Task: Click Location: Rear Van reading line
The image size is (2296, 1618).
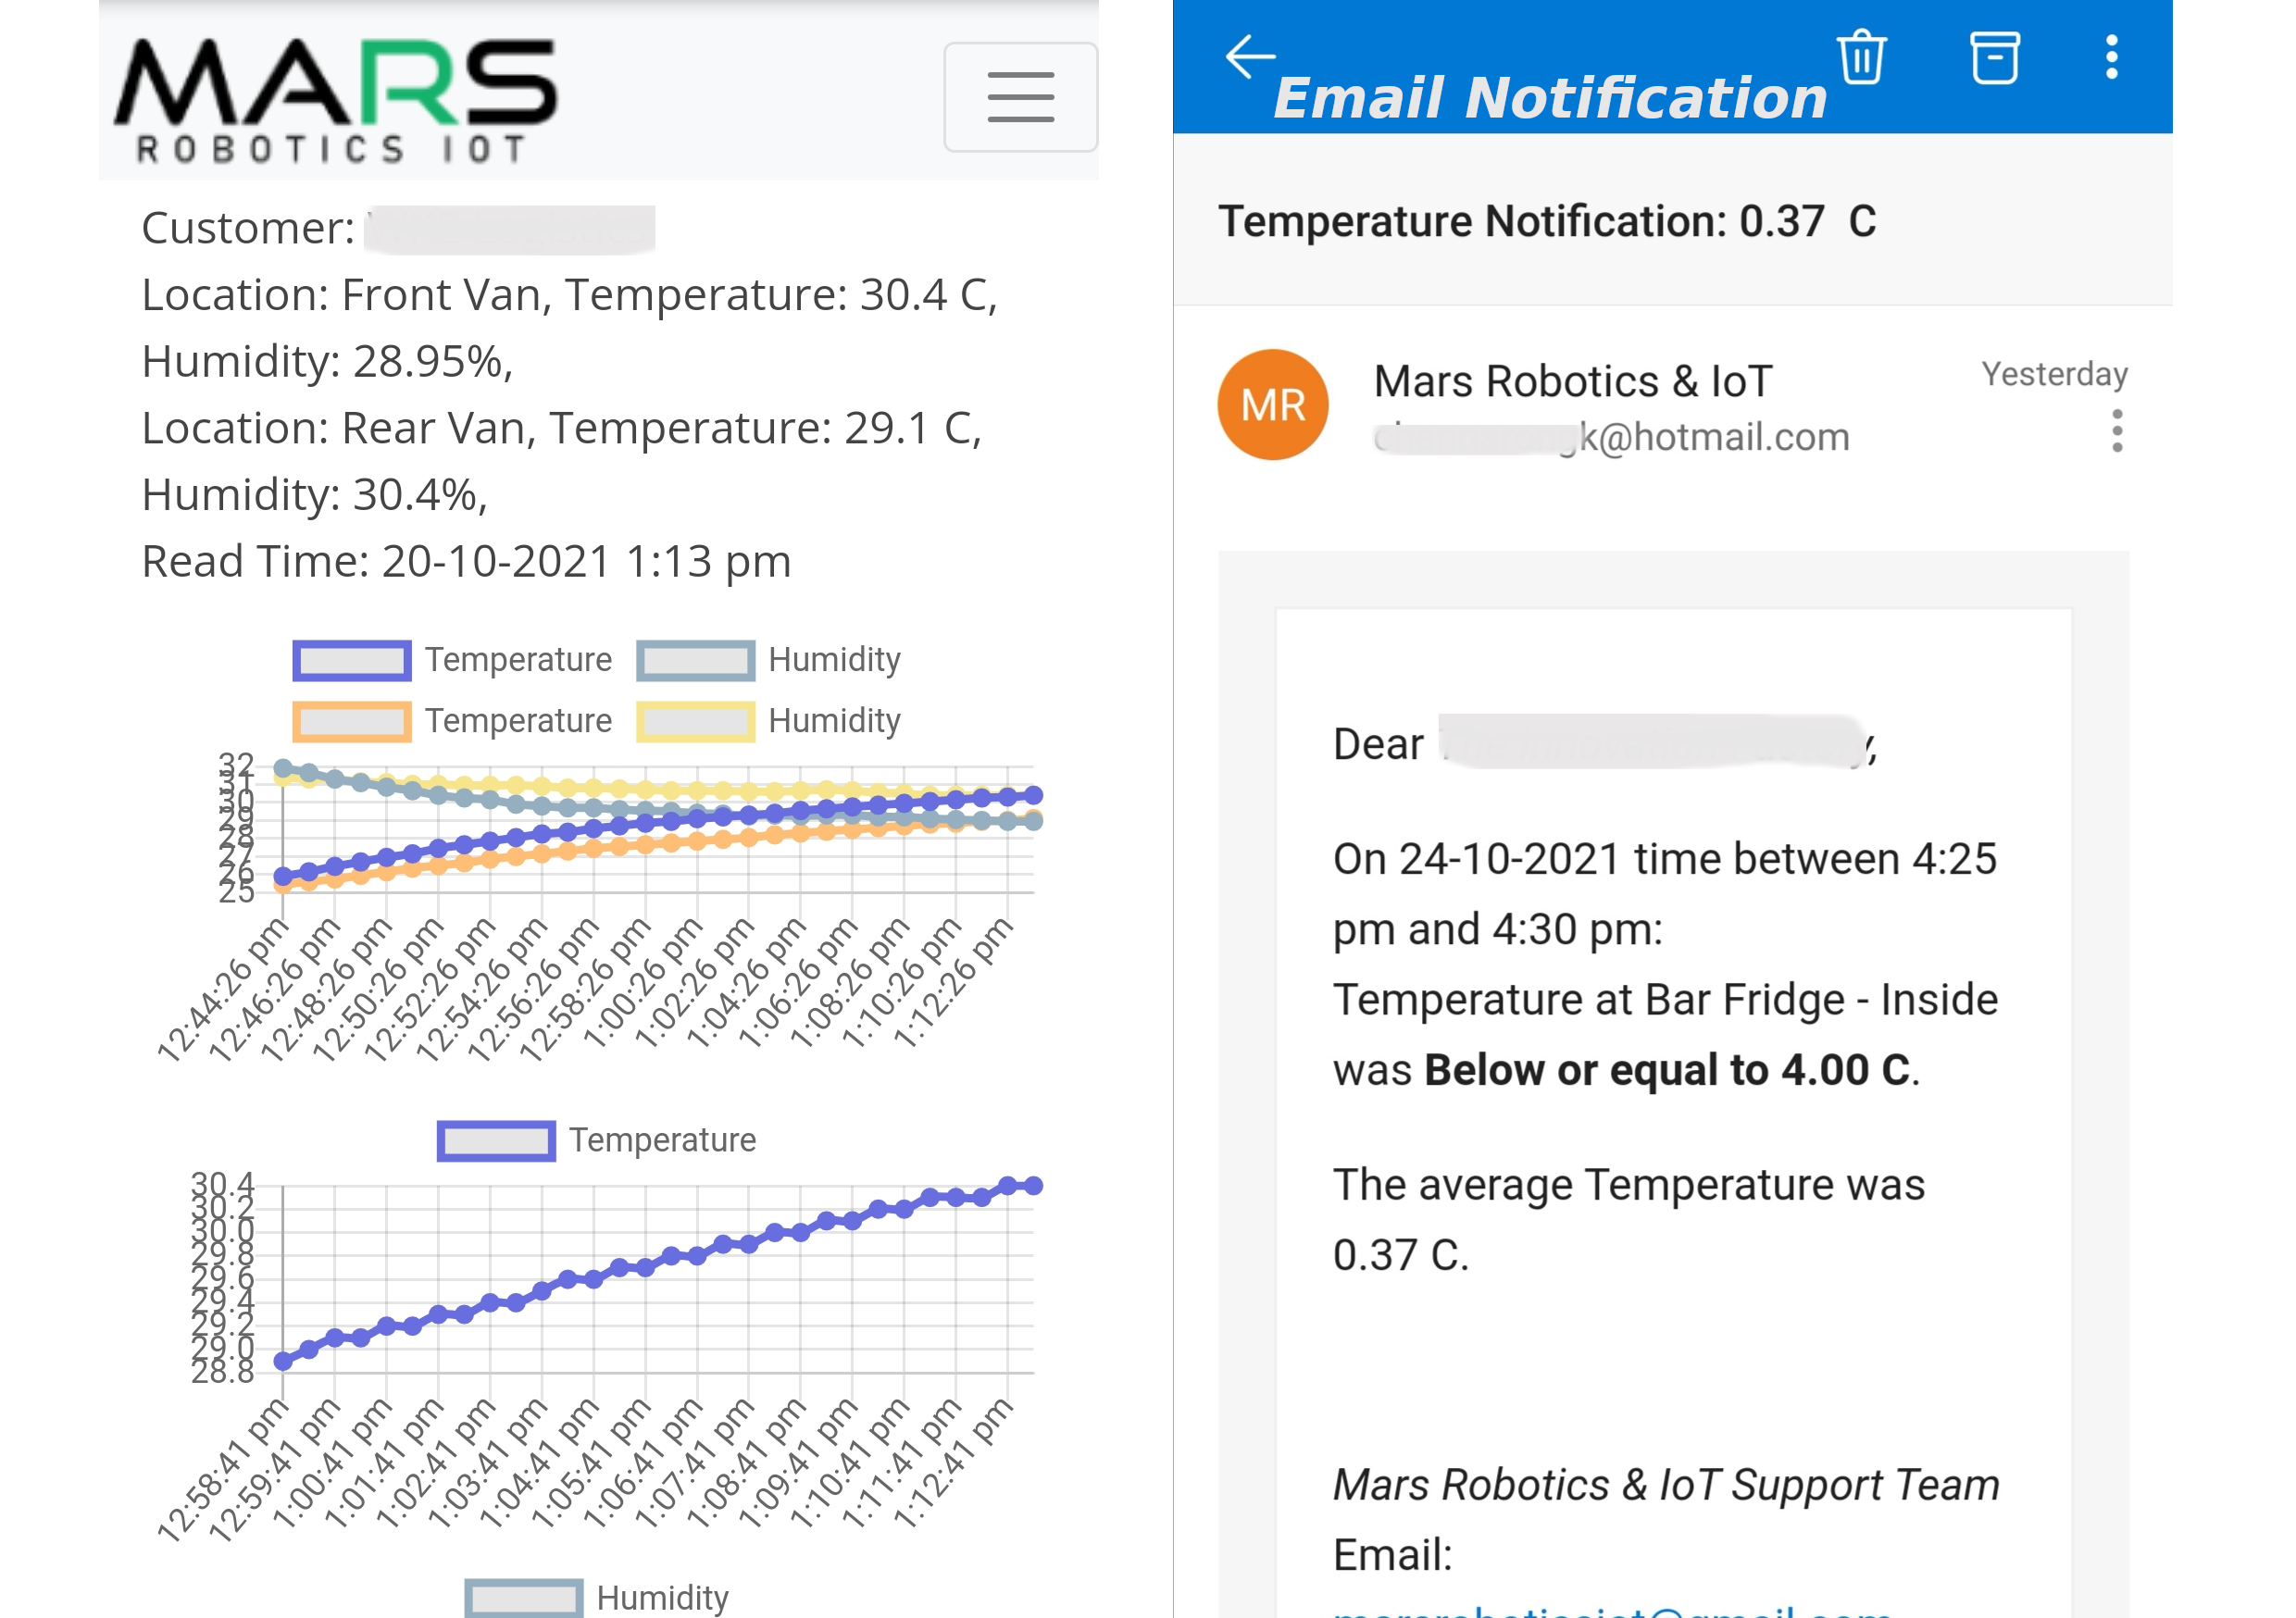Action: pyautogui.click(x=562, y=428)
